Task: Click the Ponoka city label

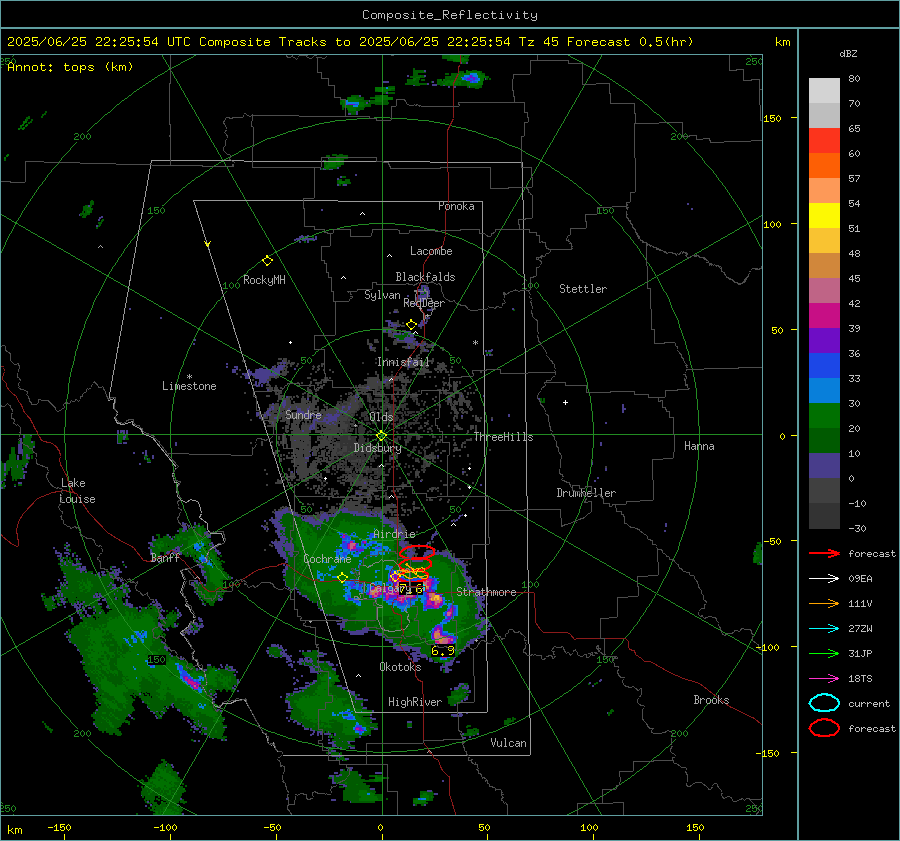Action: (x=456, y=206)
